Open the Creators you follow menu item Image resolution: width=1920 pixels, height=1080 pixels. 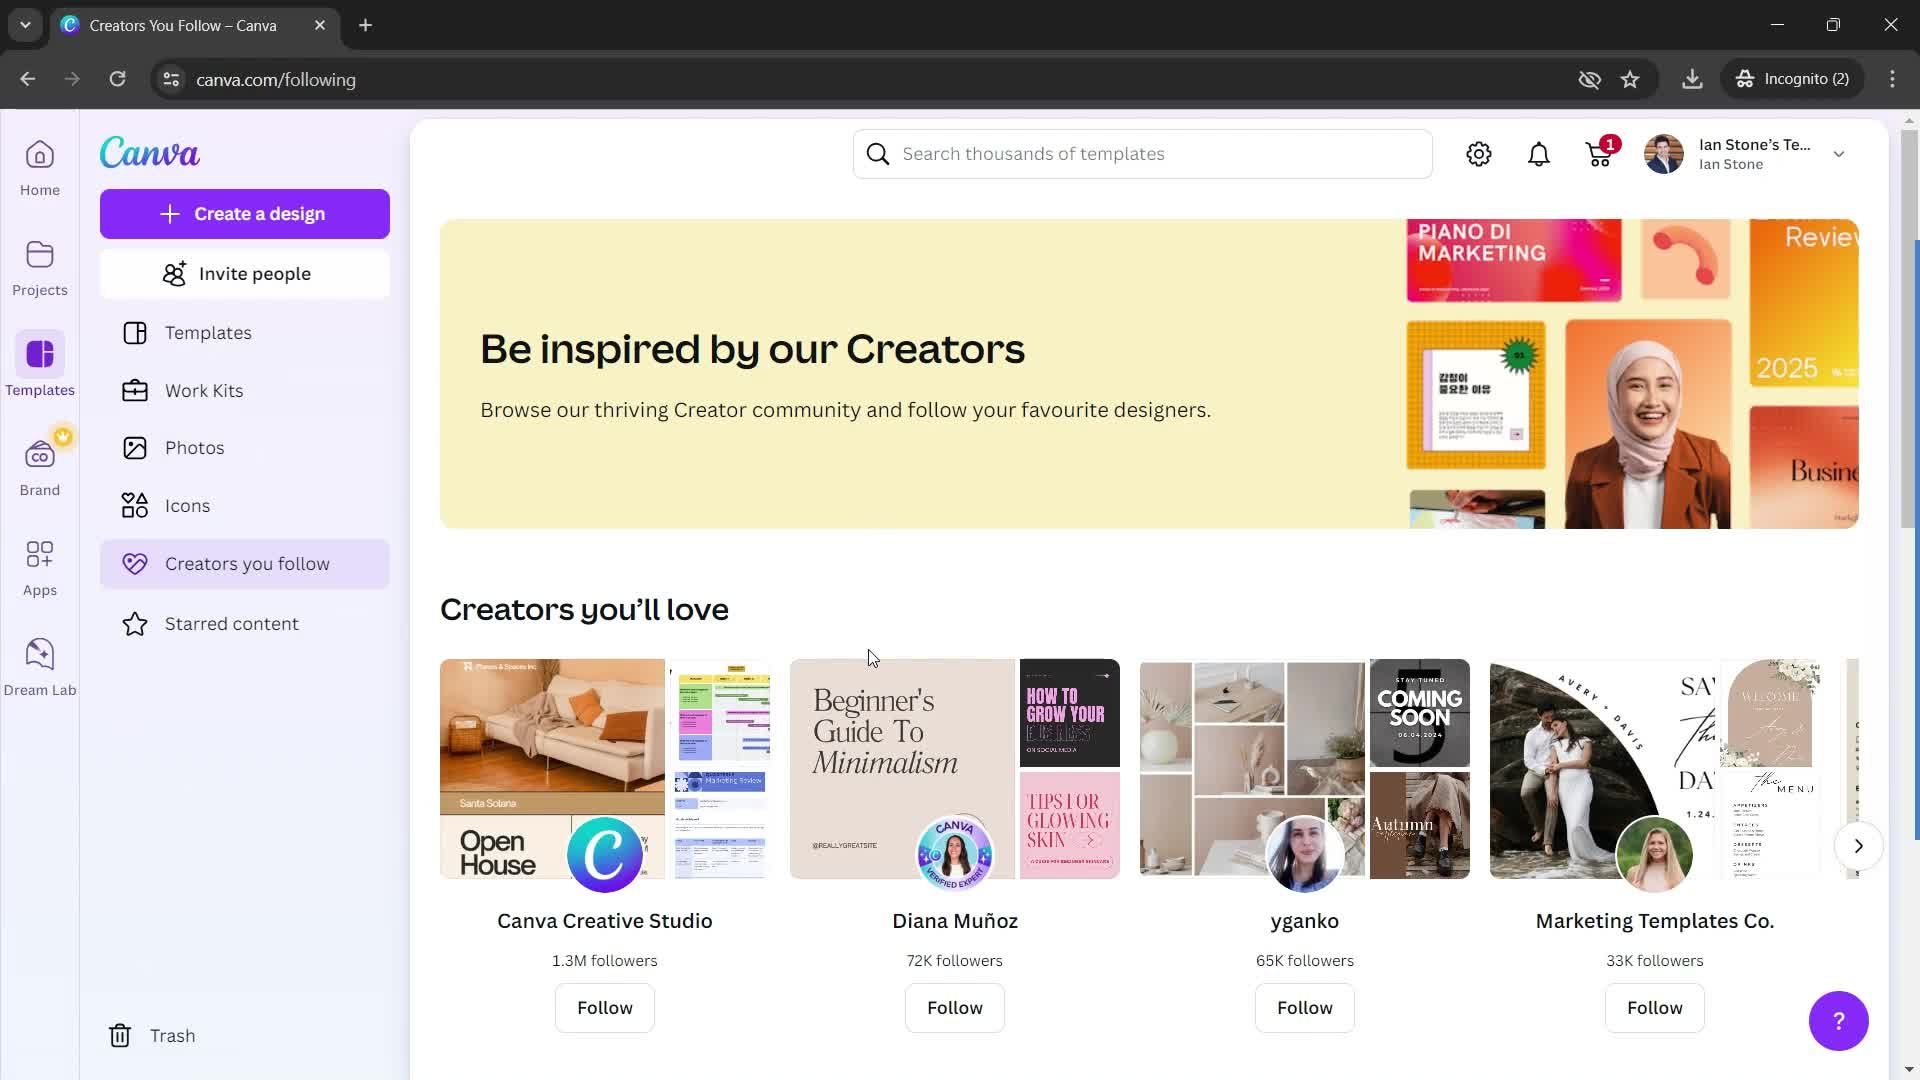(x=247, y=563)
